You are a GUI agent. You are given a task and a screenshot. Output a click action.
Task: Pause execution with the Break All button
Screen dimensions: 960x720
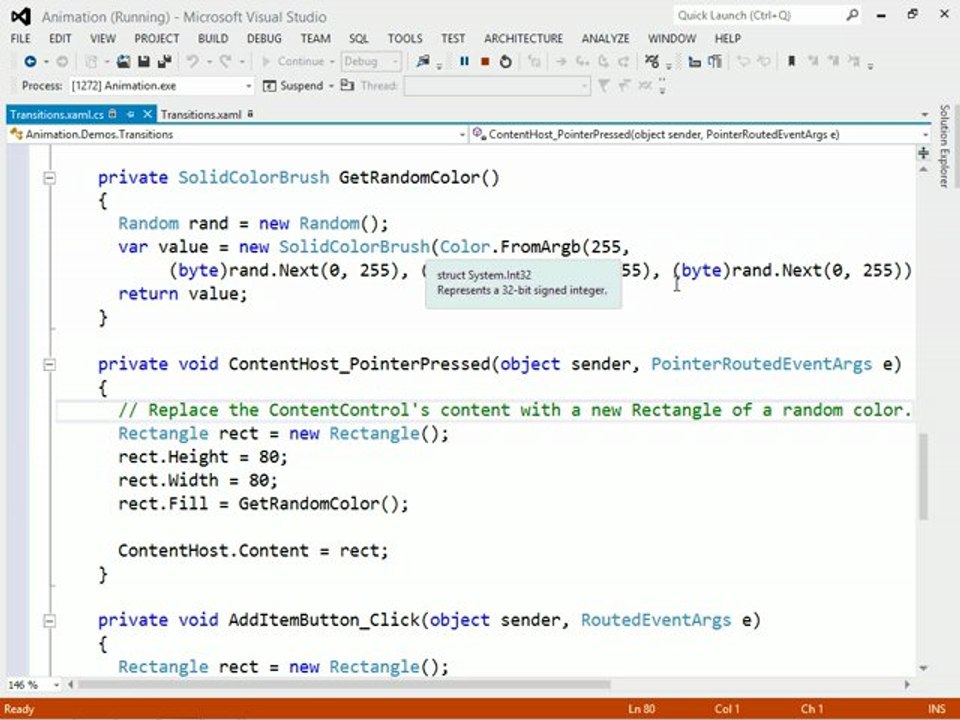(x=464, y=61)
